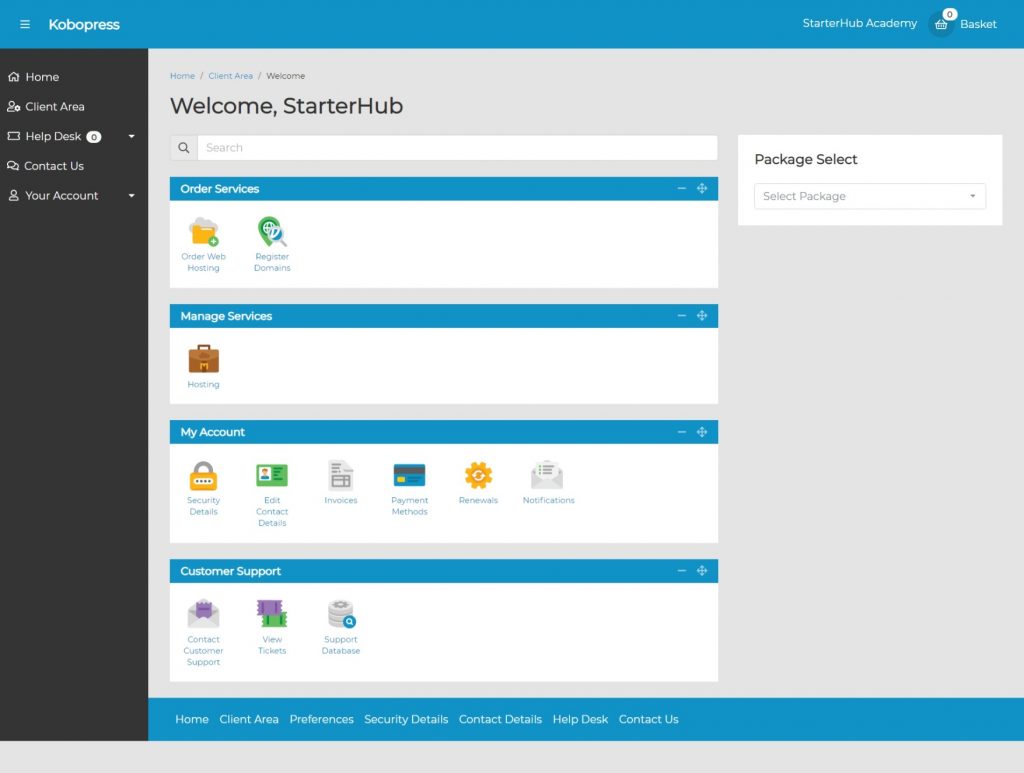Open the Notifications envelope icon
The width and height of the screenshot is (1024, 773).
547,475
